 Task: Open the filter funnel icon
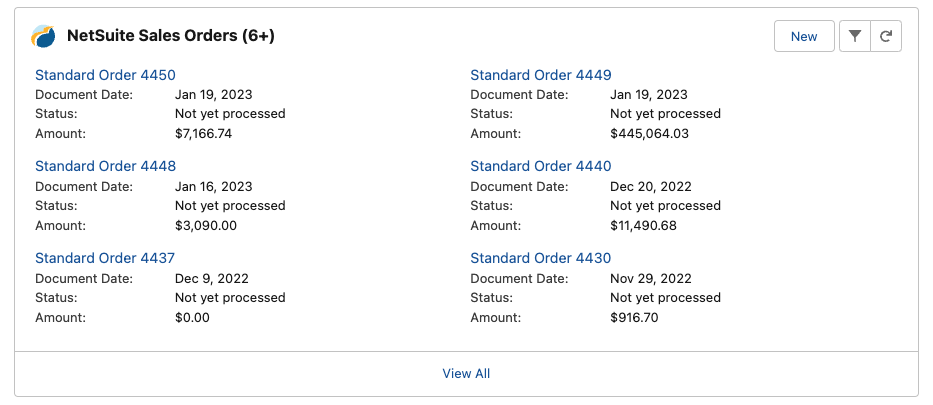854,36
